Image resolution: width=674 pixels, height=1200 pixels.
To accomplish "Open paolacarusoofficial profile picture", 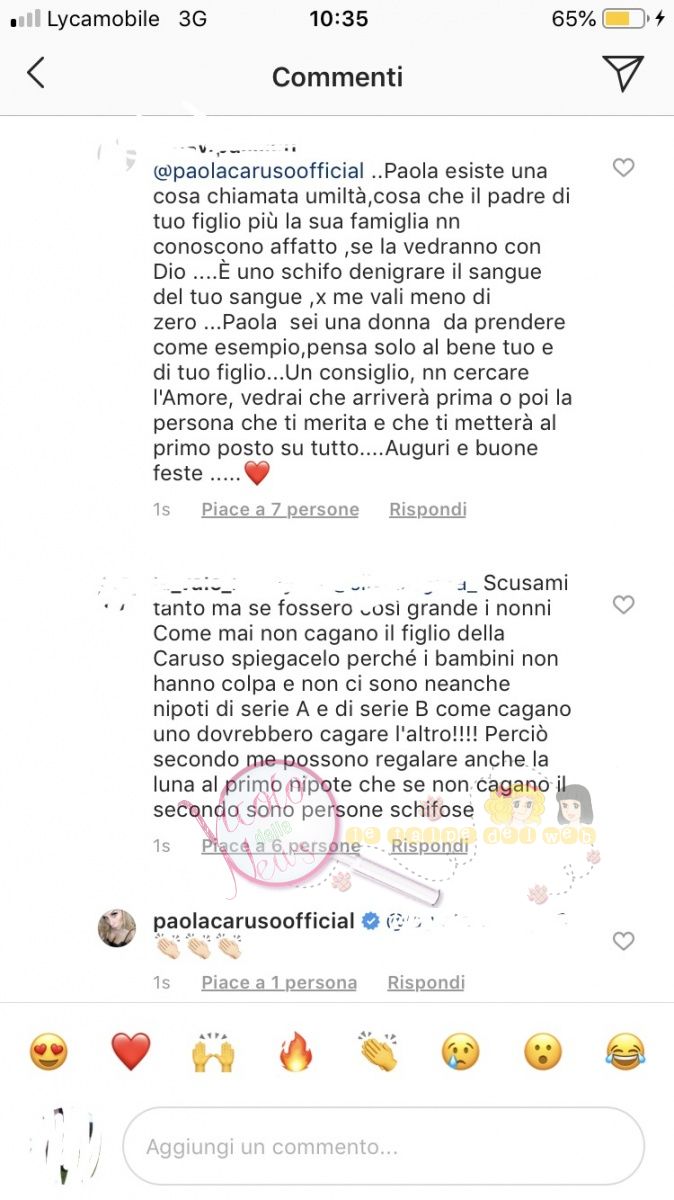I will pyautogui.click(x=117, y=928).
